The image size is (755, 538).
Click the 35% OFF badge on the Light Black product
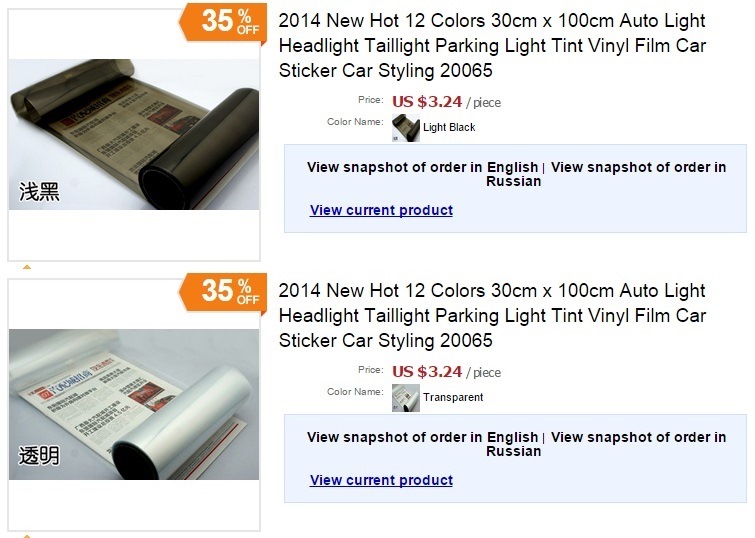click(x=222, y=21)
